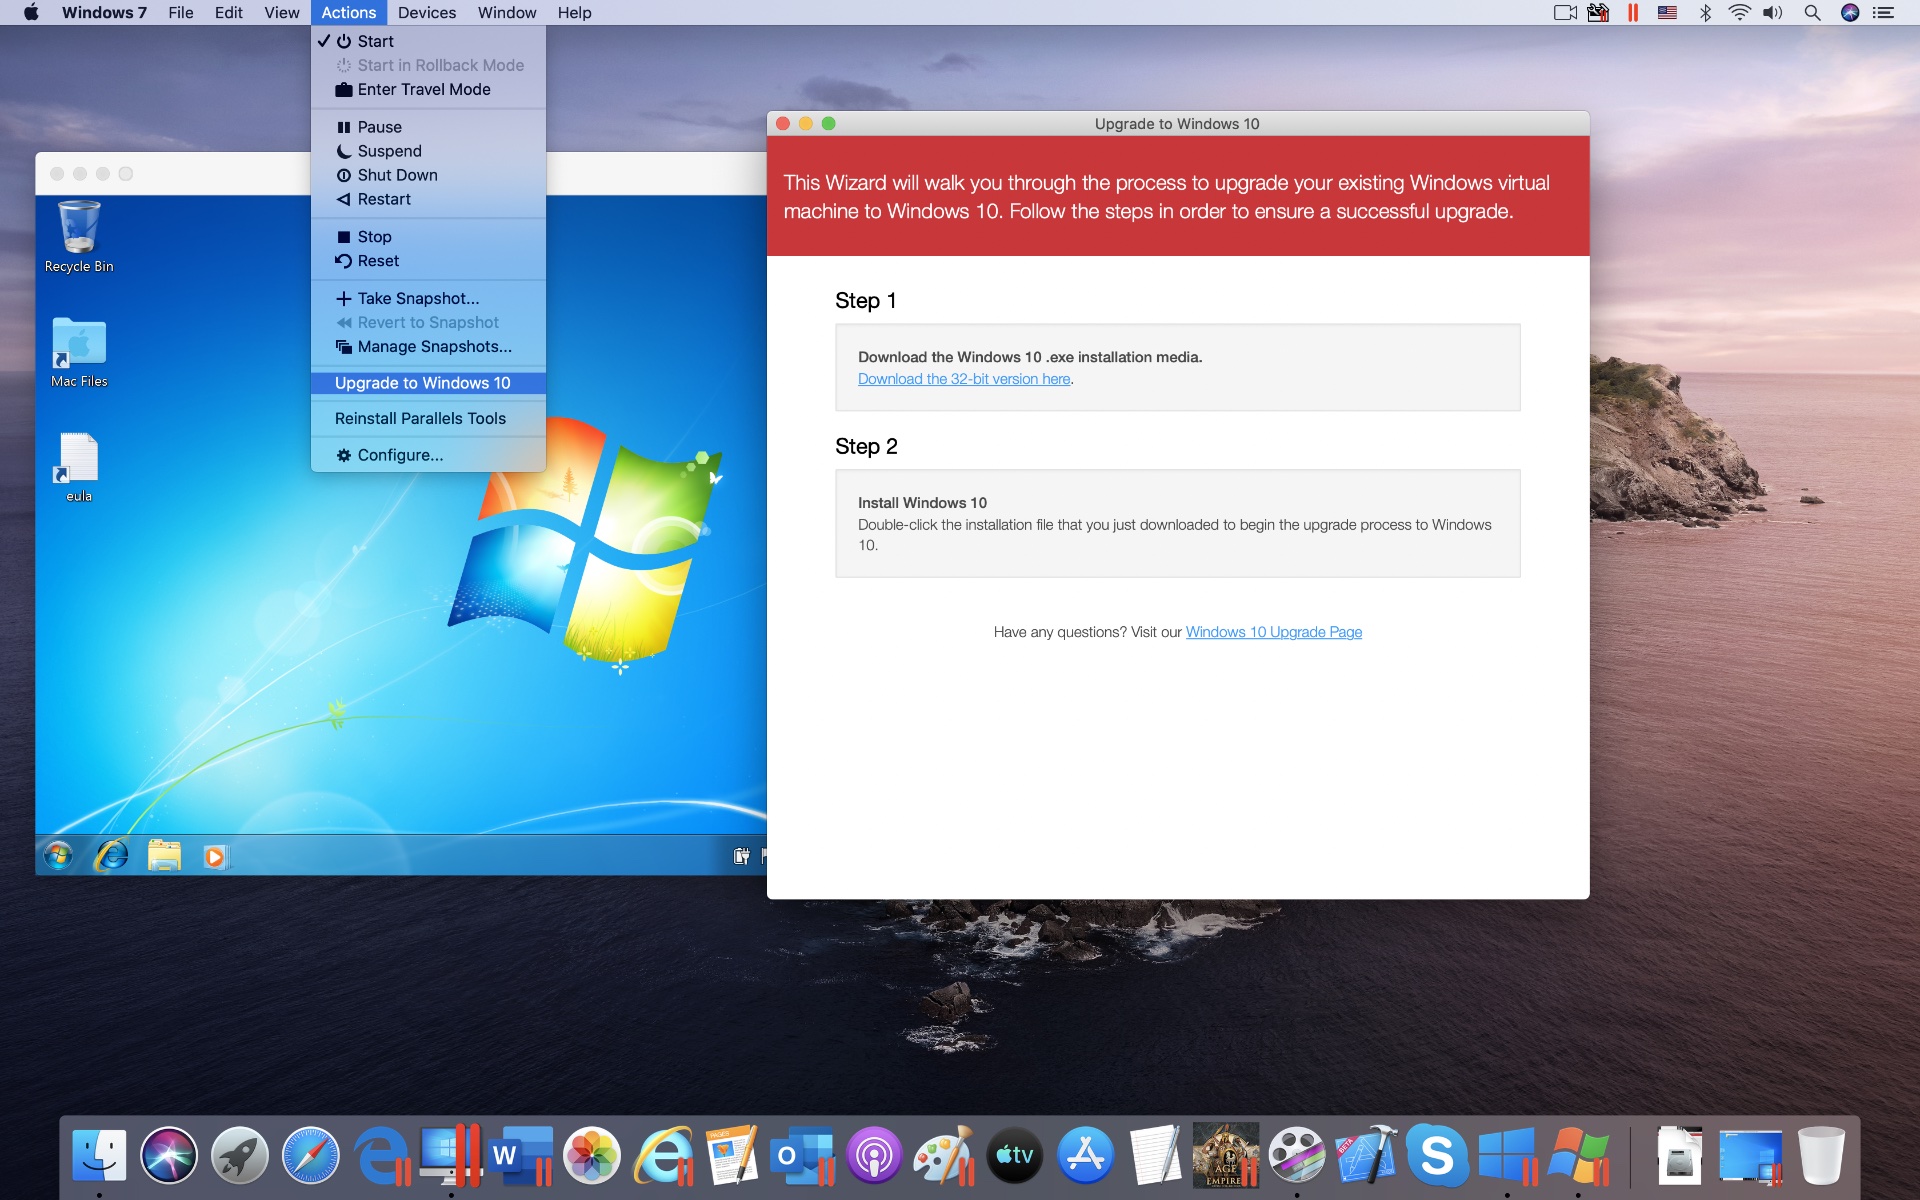Image resolution: width=1920 pixels, height=1200 pixels.
Task: Launch Internet Explorer from the Windows 7 taskbar
Action: click(111, 856)
